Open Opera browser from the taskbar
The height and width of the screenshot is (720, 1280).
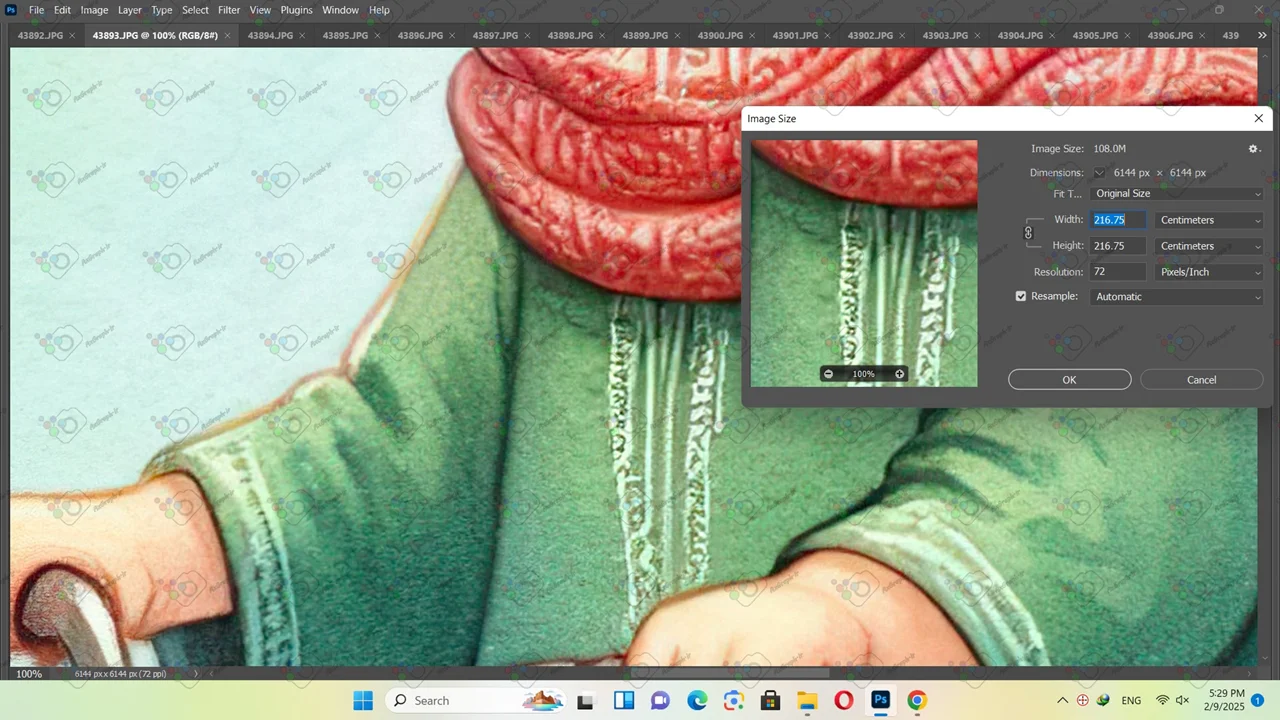pos(843,701)
